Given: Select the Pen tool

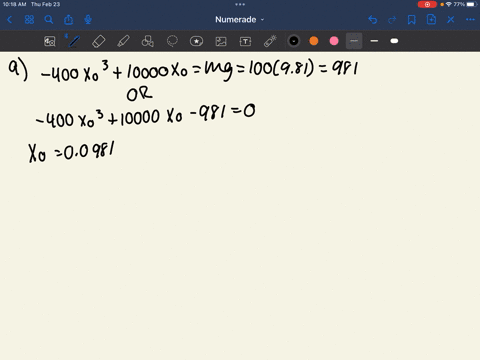Looking at the screenshot, I should (x=74, y=41).
